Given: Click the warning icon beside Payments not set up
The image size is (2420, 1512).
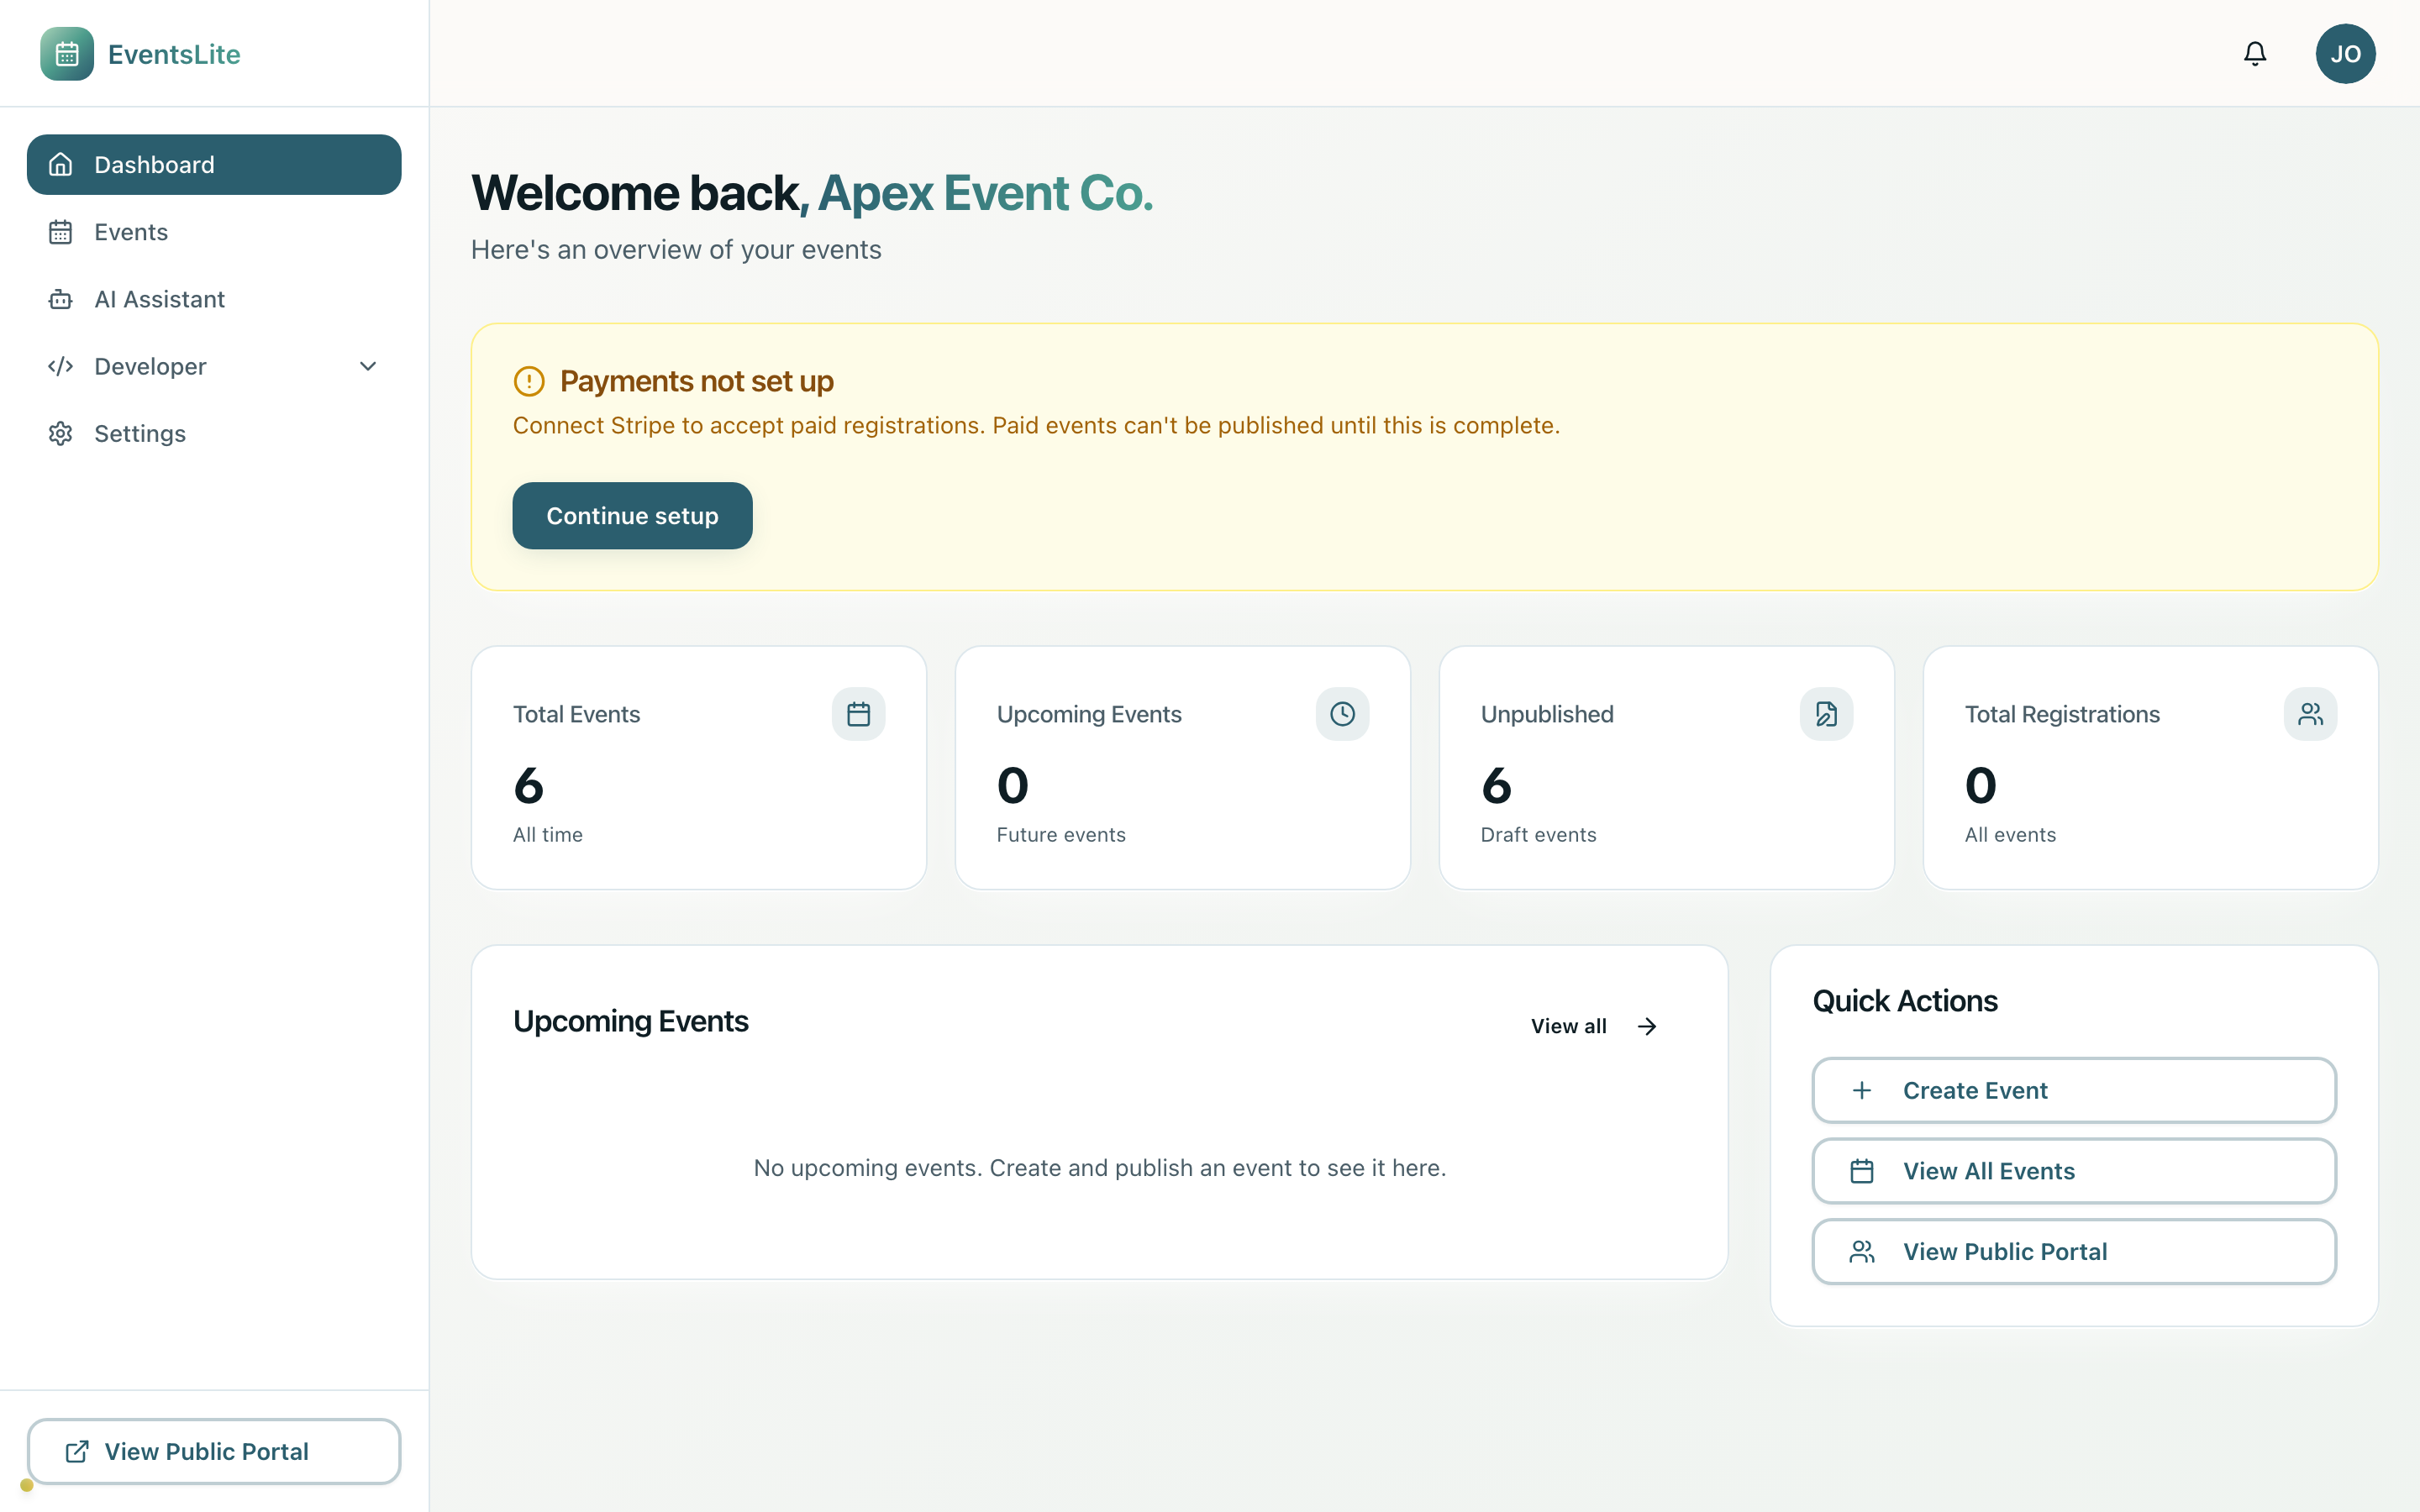Looking at the screenshot, I should click(529, 381).
